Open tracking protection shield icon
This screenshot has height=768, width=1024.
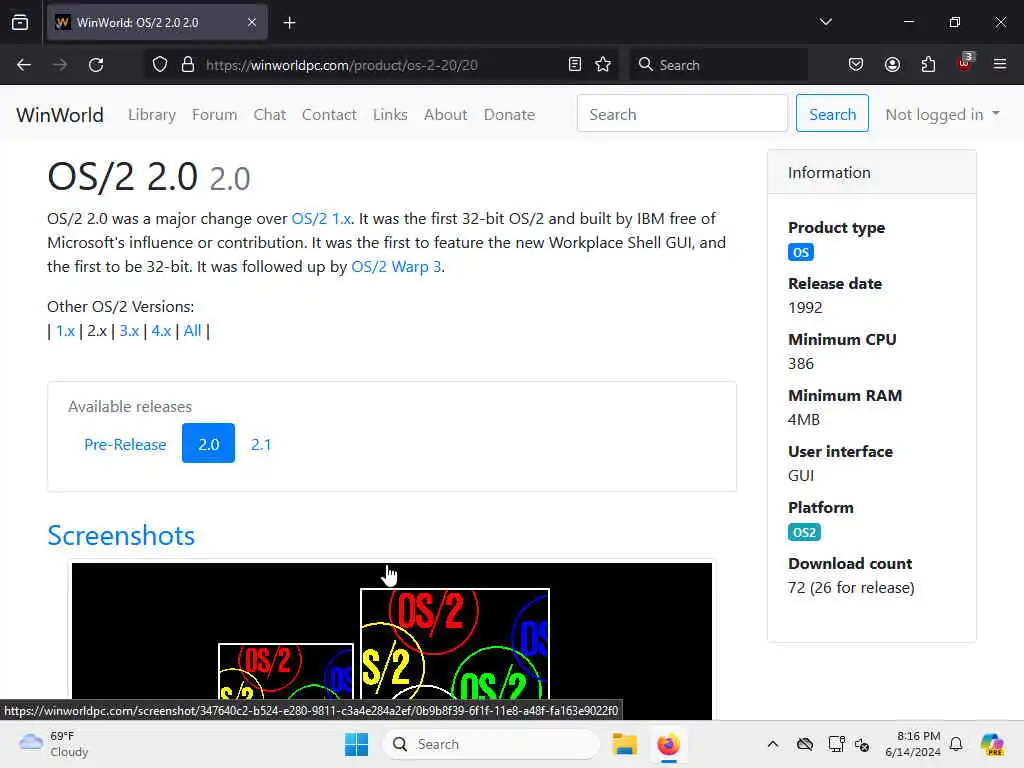point(160,65)
